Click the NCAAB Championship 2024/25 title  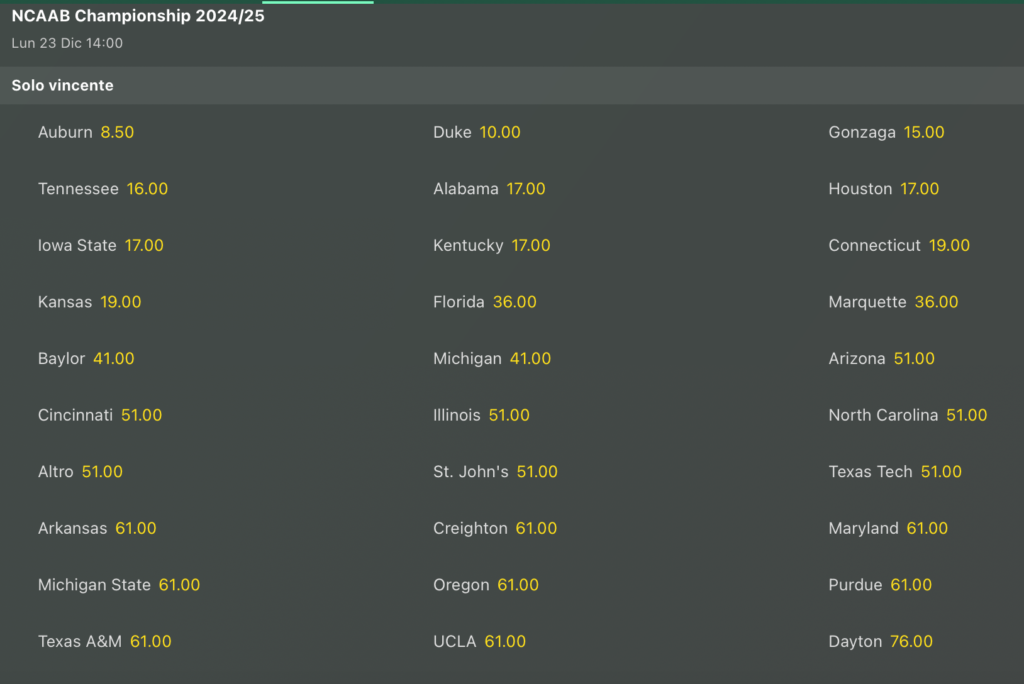coord(138,16)
